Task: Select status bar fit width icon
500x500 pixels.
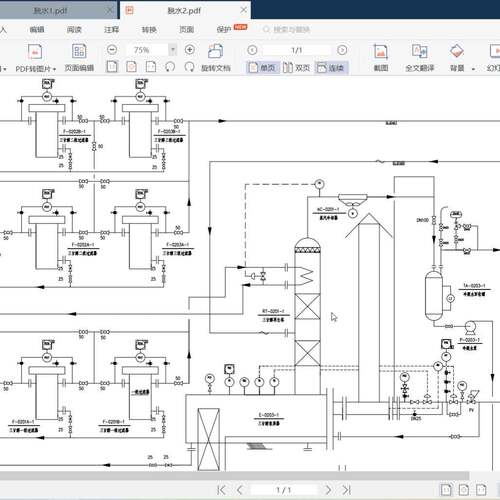Action: pyautogui.click(x=481, y=489)
